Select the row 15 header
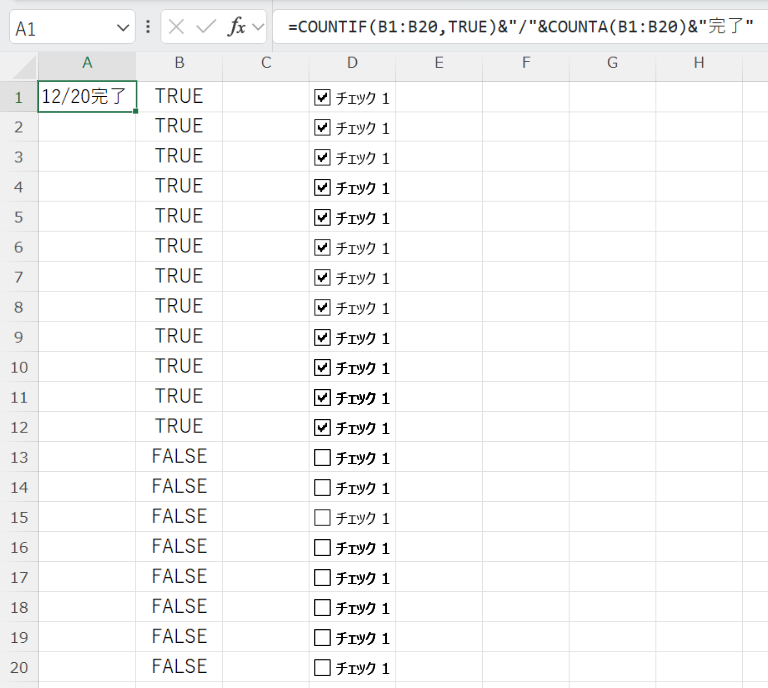768x688 pixels. coord(18,517)
